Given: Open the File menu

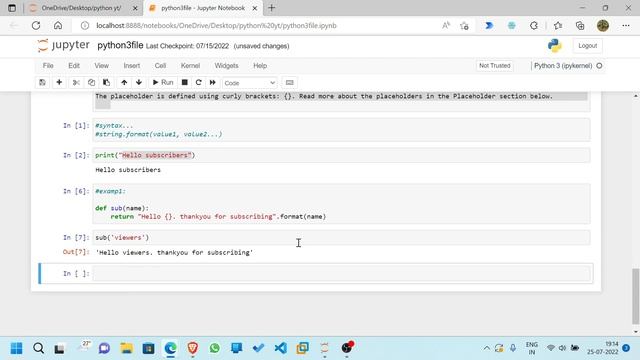Looking at the screenshot, I should (x=48, y=66).
